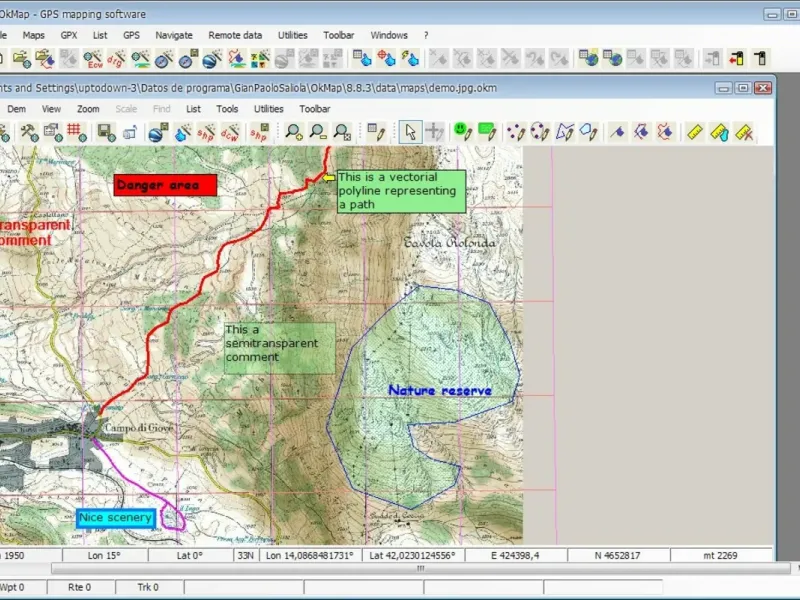The image size is (800, 600).
Task: Click the Lat 42,0230124556° status field
Action: [x=413, y=556]
